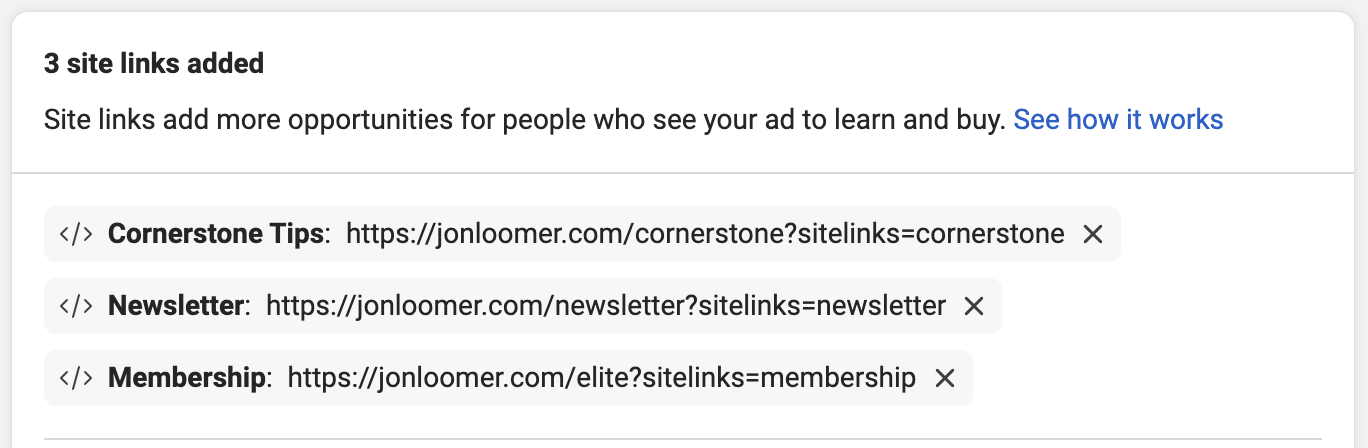
Task: Open the See how it works link
Action: 1118,120
